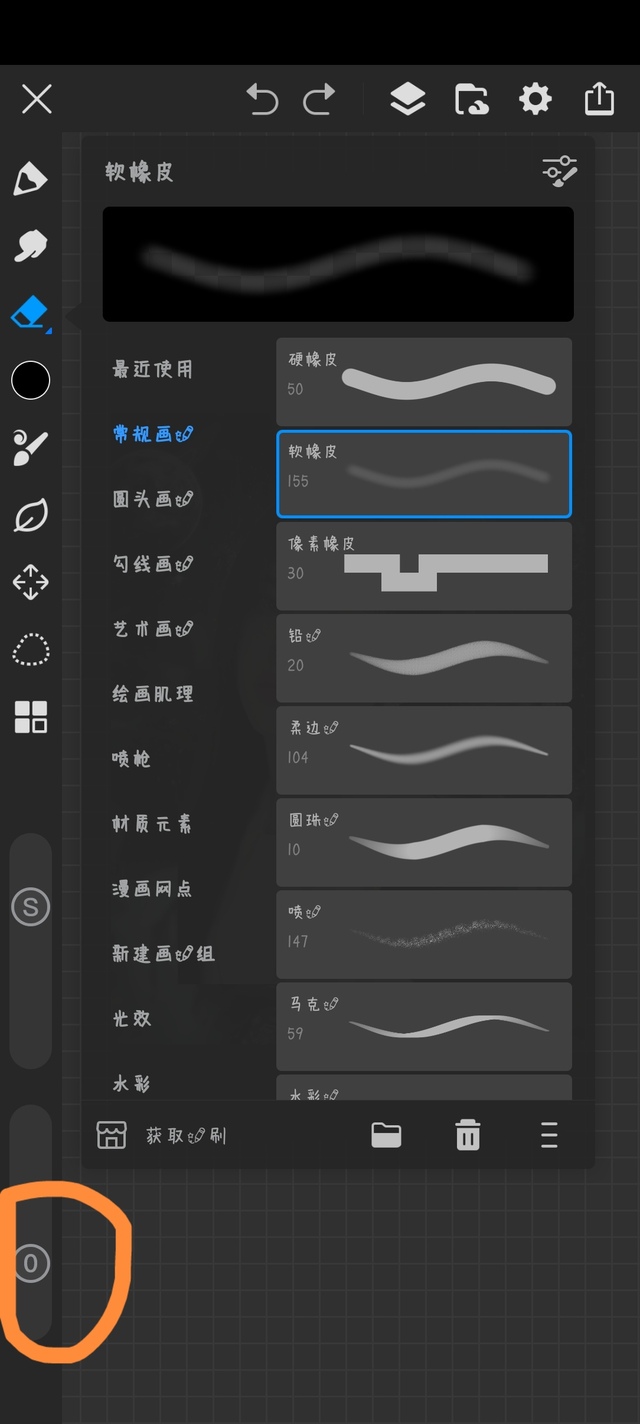Select the transform move tool
This screenshot has height=1424, width=640.
(x=30, y=582)
